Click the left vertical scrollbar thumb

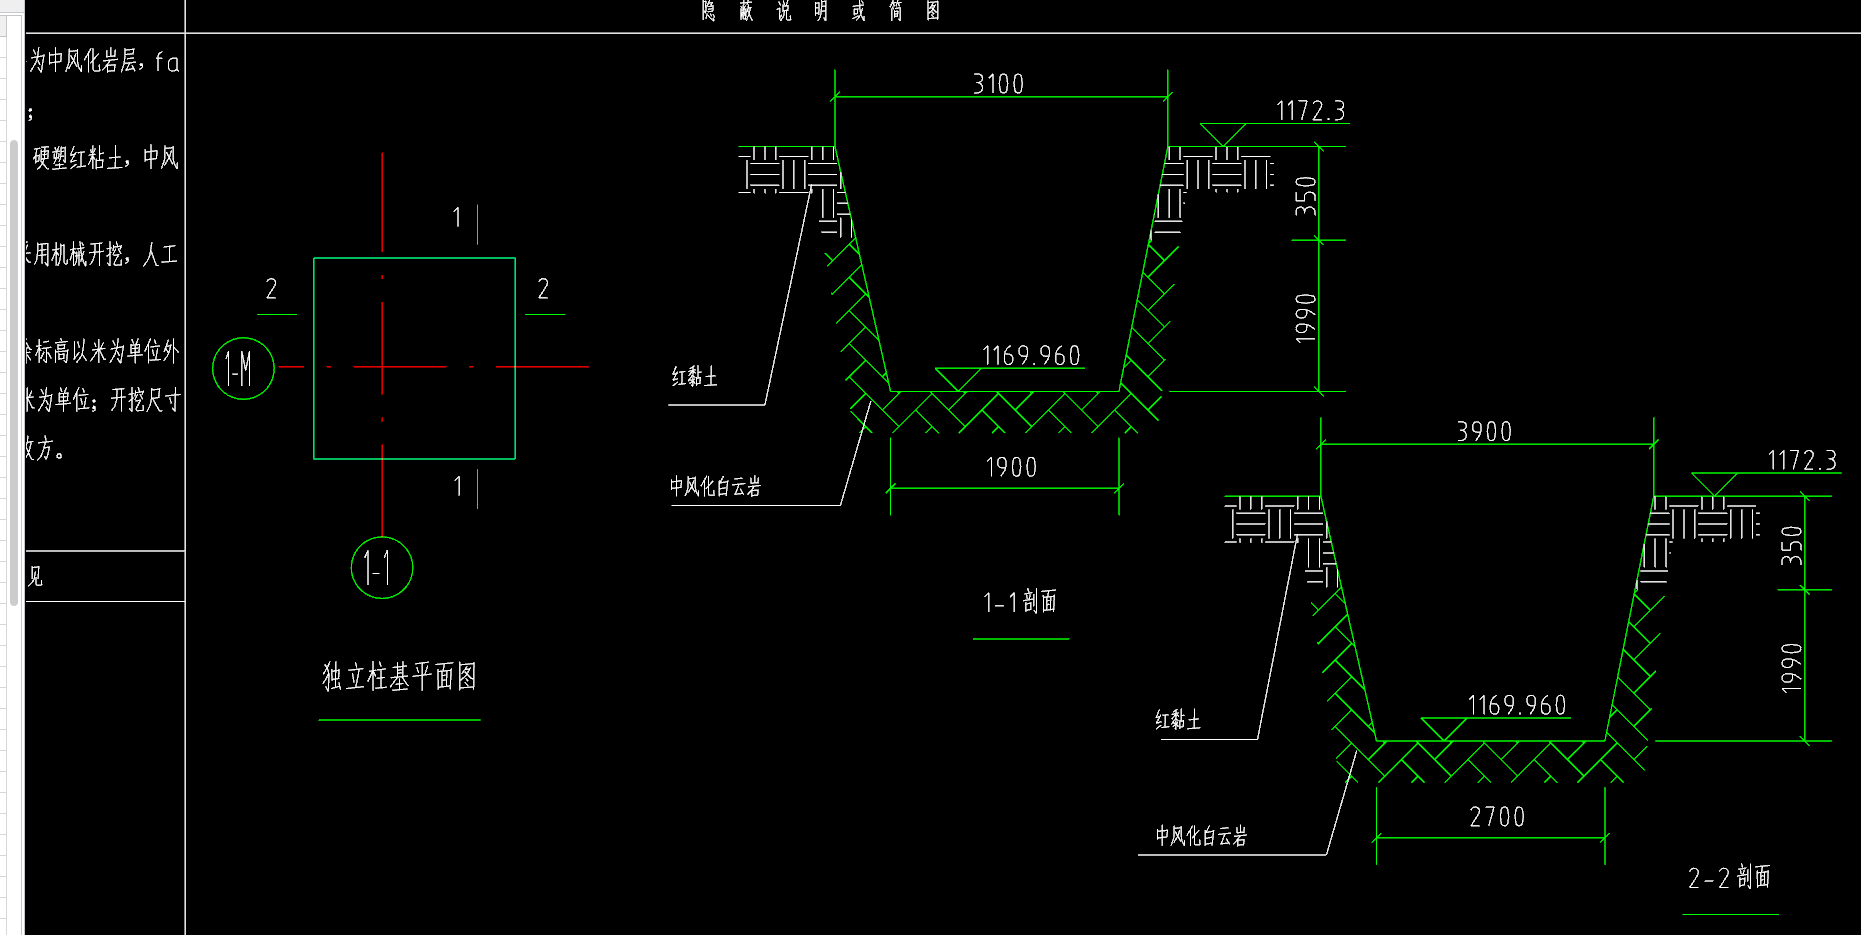(x=14, y=372)
